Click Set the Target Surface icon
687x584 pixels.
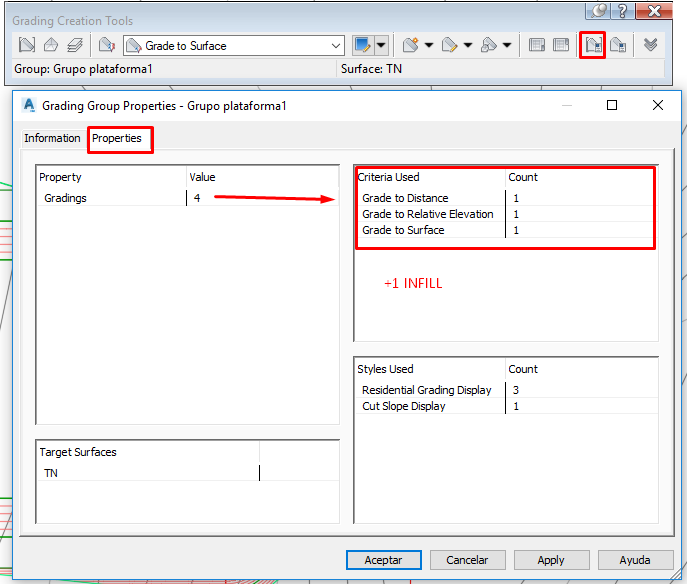coord(51,45)
